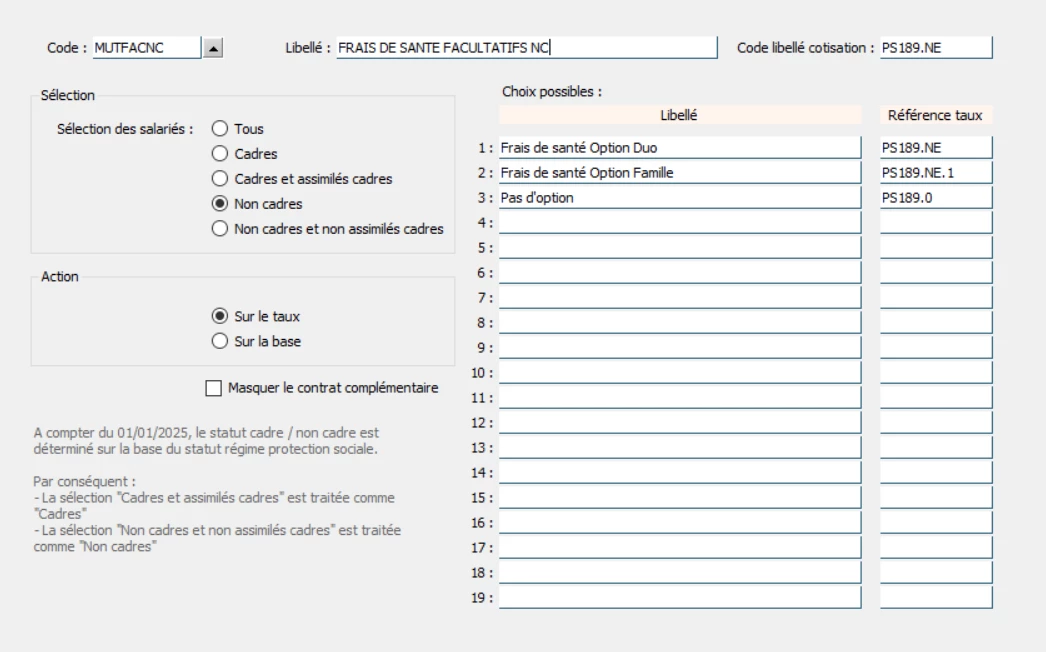
Task: Click the Code field containing MUTFACNC
Action: [x=146, y=48]
